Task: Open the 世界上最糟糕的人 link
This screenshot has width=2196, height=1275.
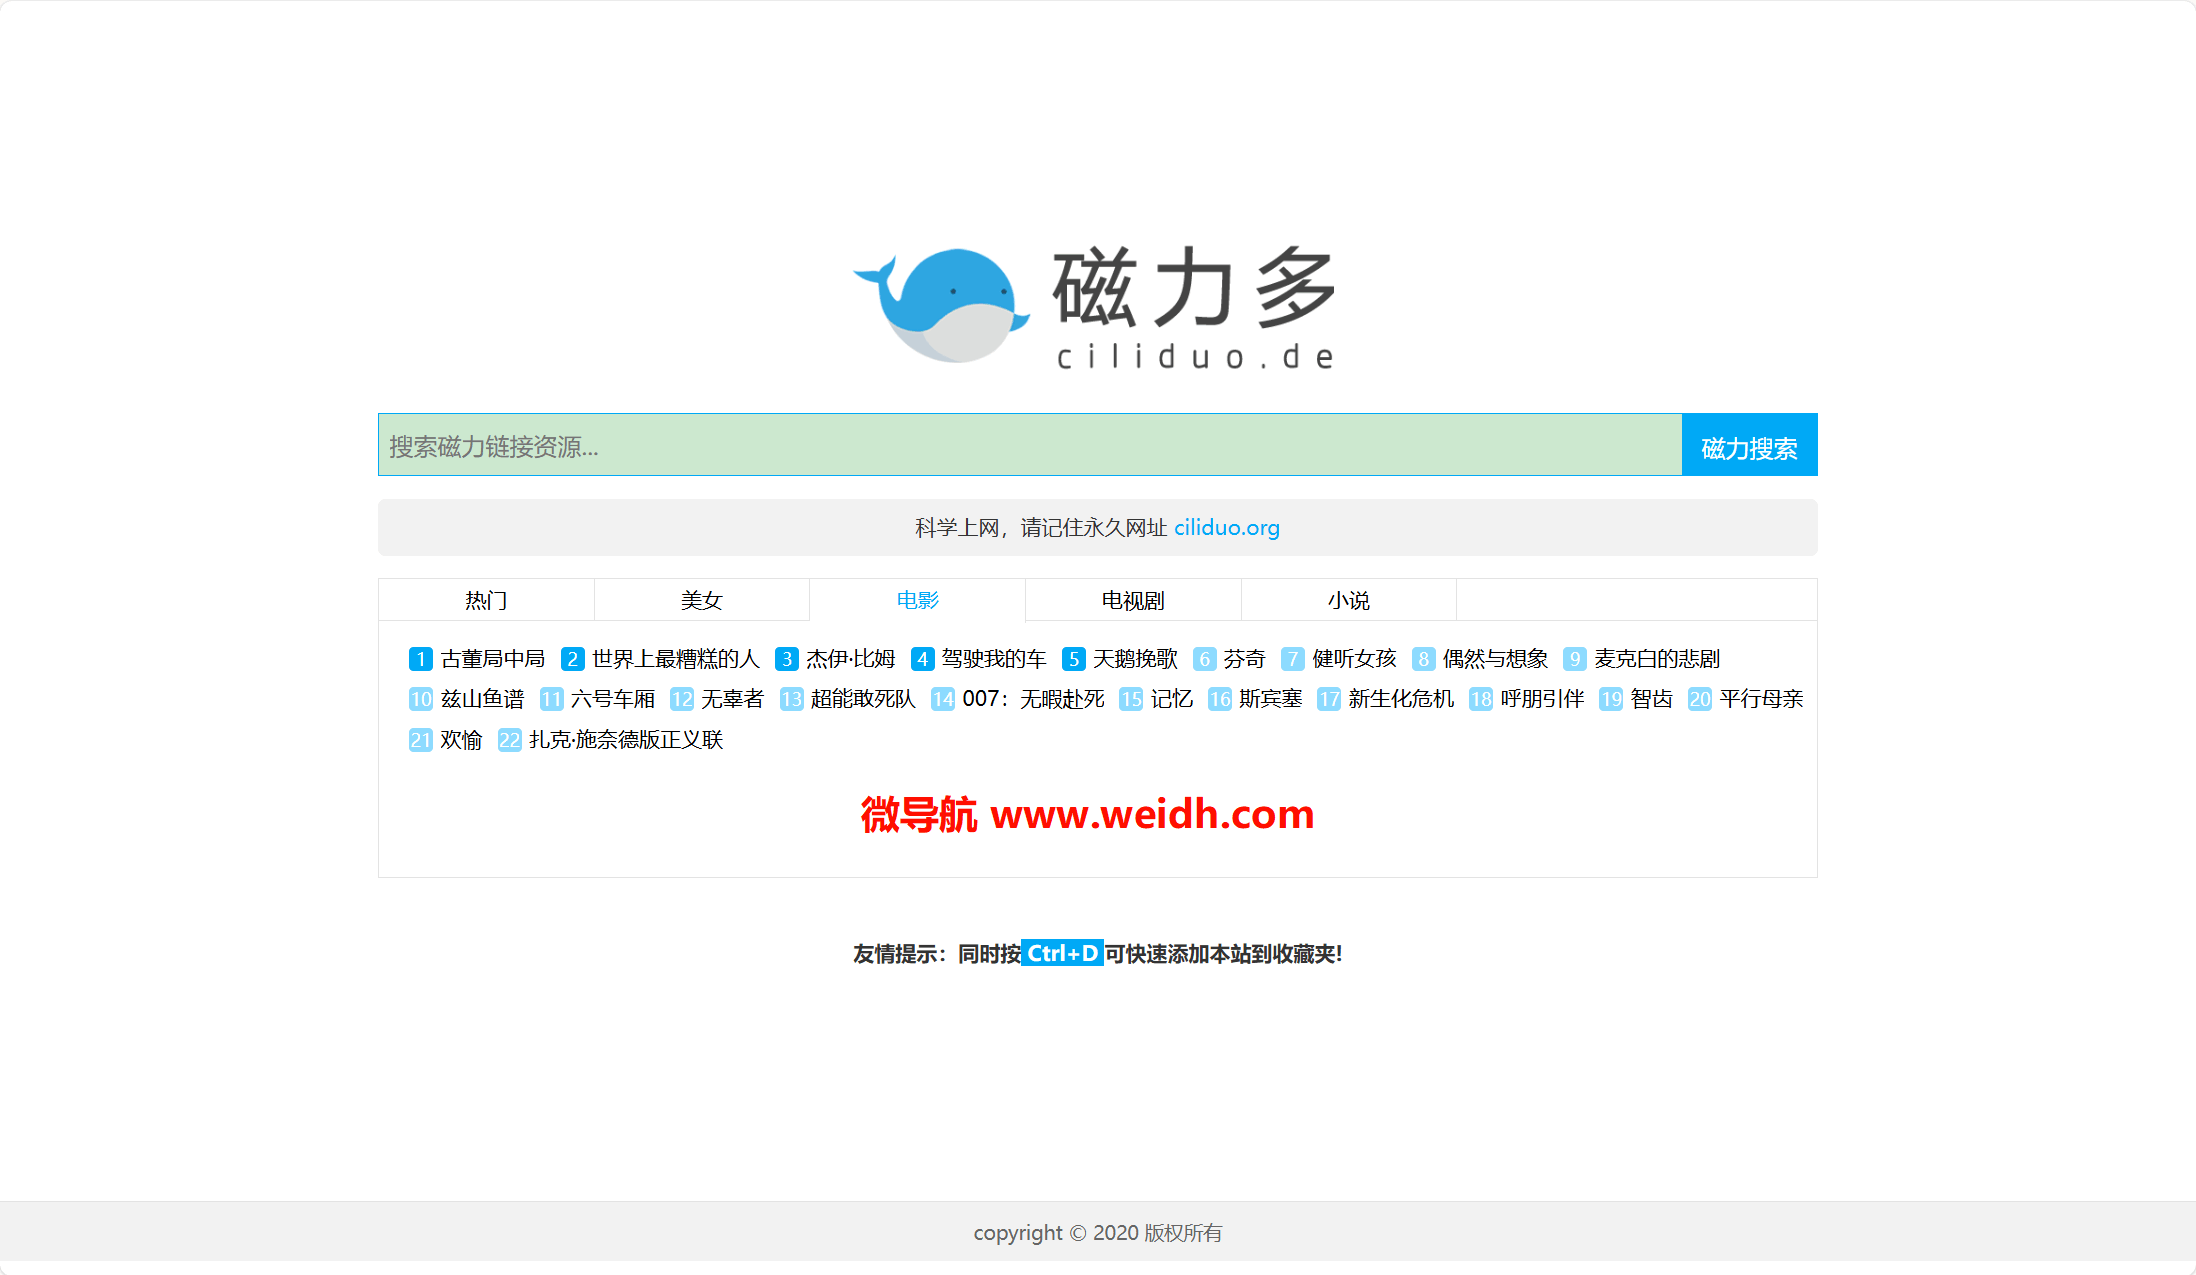Action: (x=675, y=659)
